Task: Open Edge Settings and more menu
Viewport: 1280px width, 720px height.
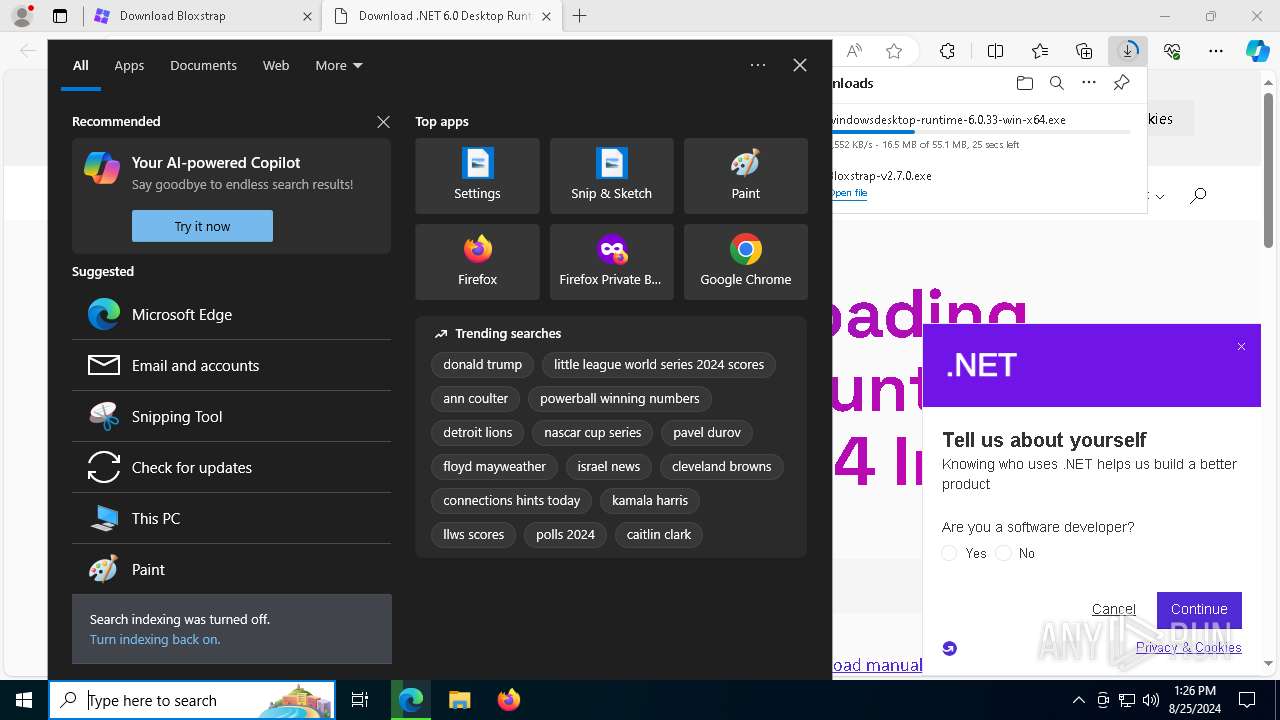Action: [x=1216, y=51]
